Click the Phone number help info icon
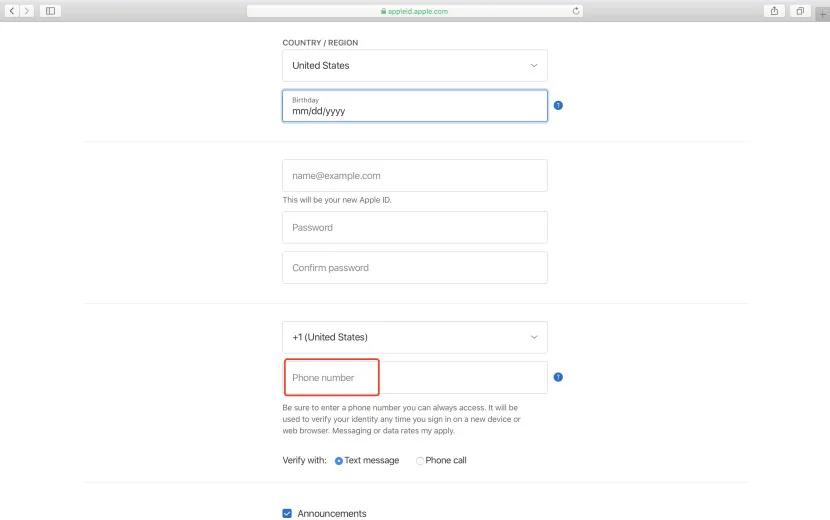Screen dimensions: 830x520 (558, 377)
